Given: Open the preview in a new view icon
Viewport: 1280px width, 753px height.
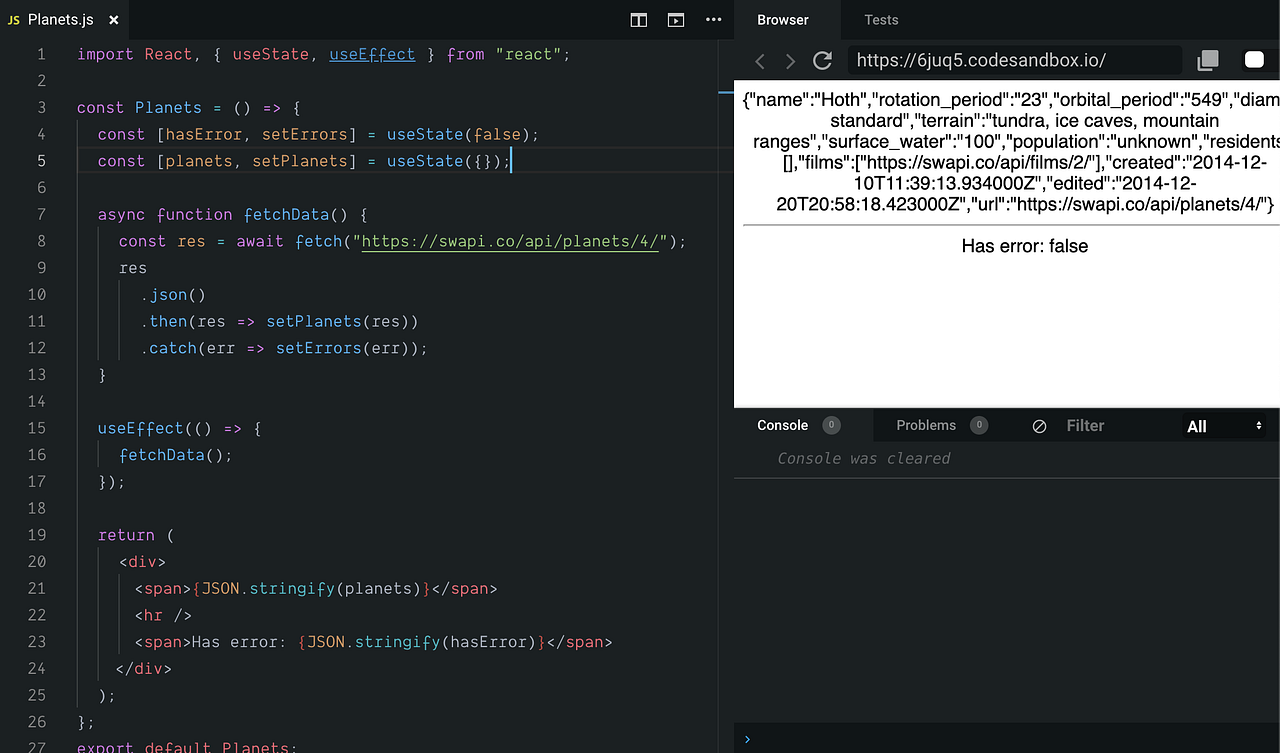Looking at the screenshot, I should coord(676,20).
